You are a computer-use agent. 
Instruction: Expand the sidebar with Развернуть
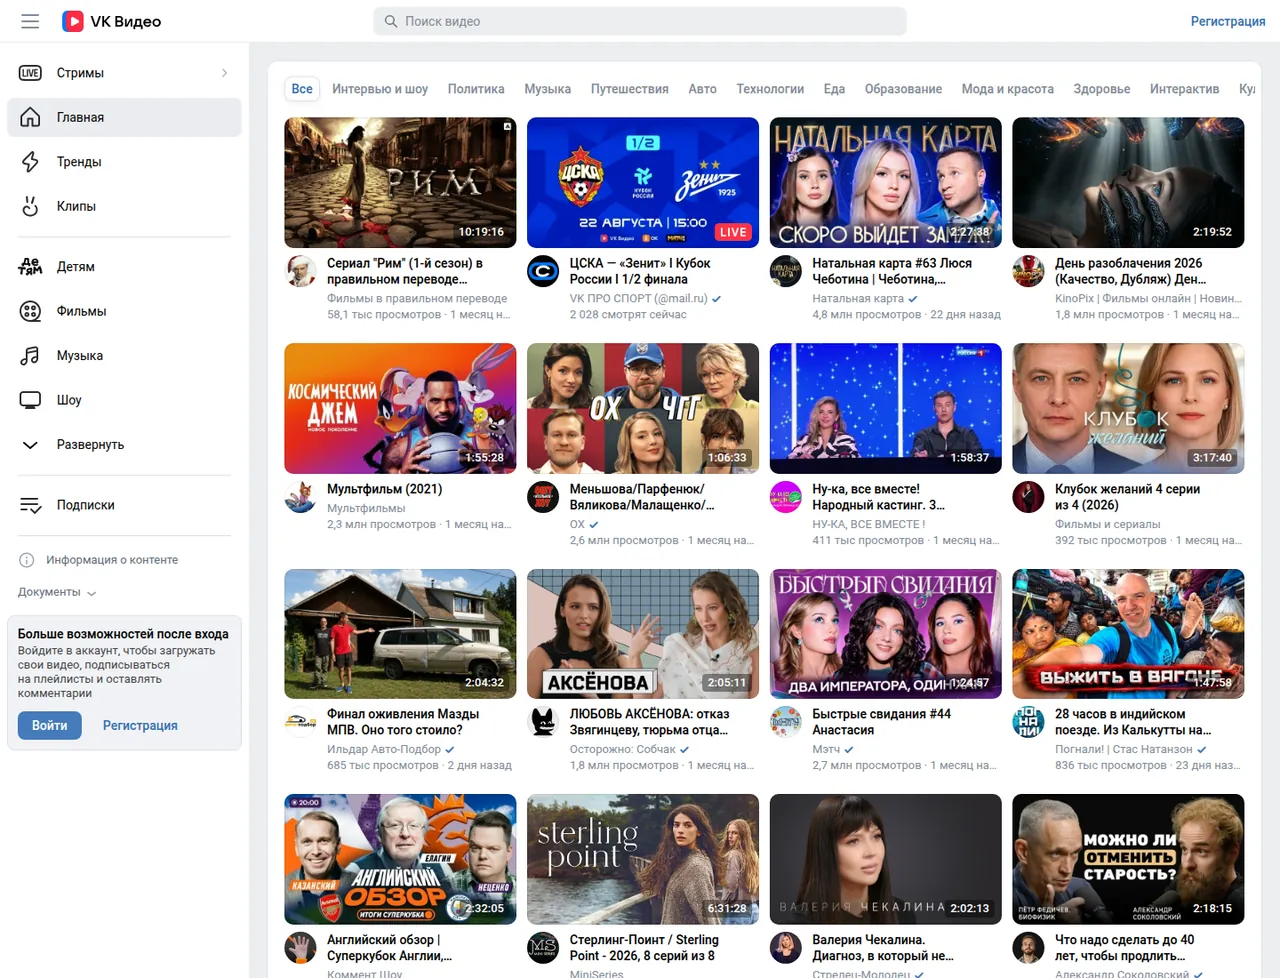tap(124, 445)
